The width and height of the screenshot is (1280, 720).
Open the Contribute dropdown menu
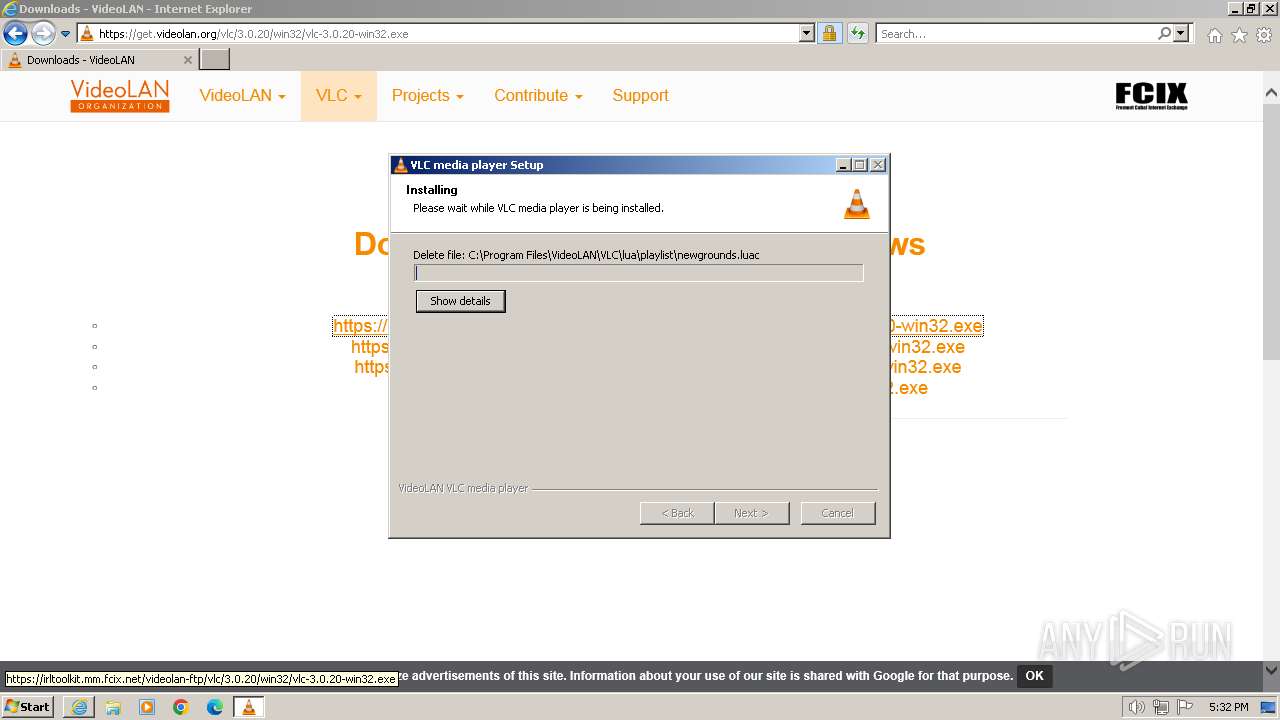point(538,96)
